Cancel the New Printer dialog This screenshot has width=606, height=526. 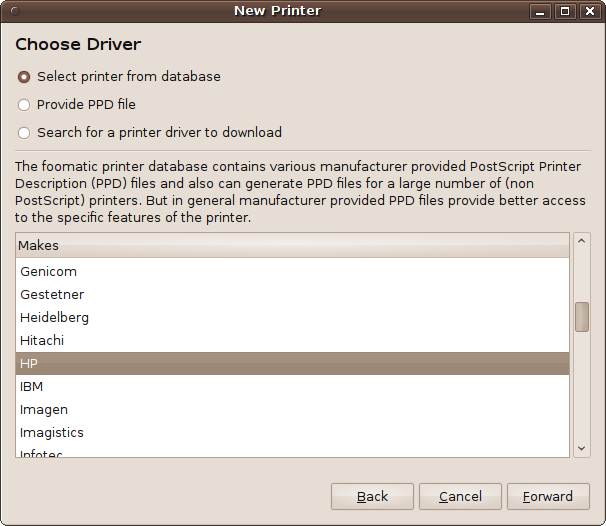pyautogui.click(x=460, y=497)
